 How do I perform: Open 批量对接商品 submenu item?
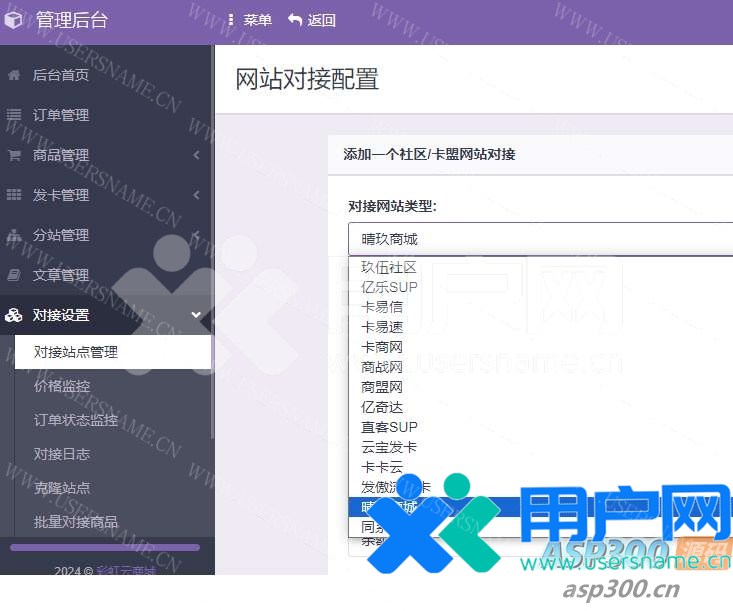pyautogui.click(x=76, y=522)
